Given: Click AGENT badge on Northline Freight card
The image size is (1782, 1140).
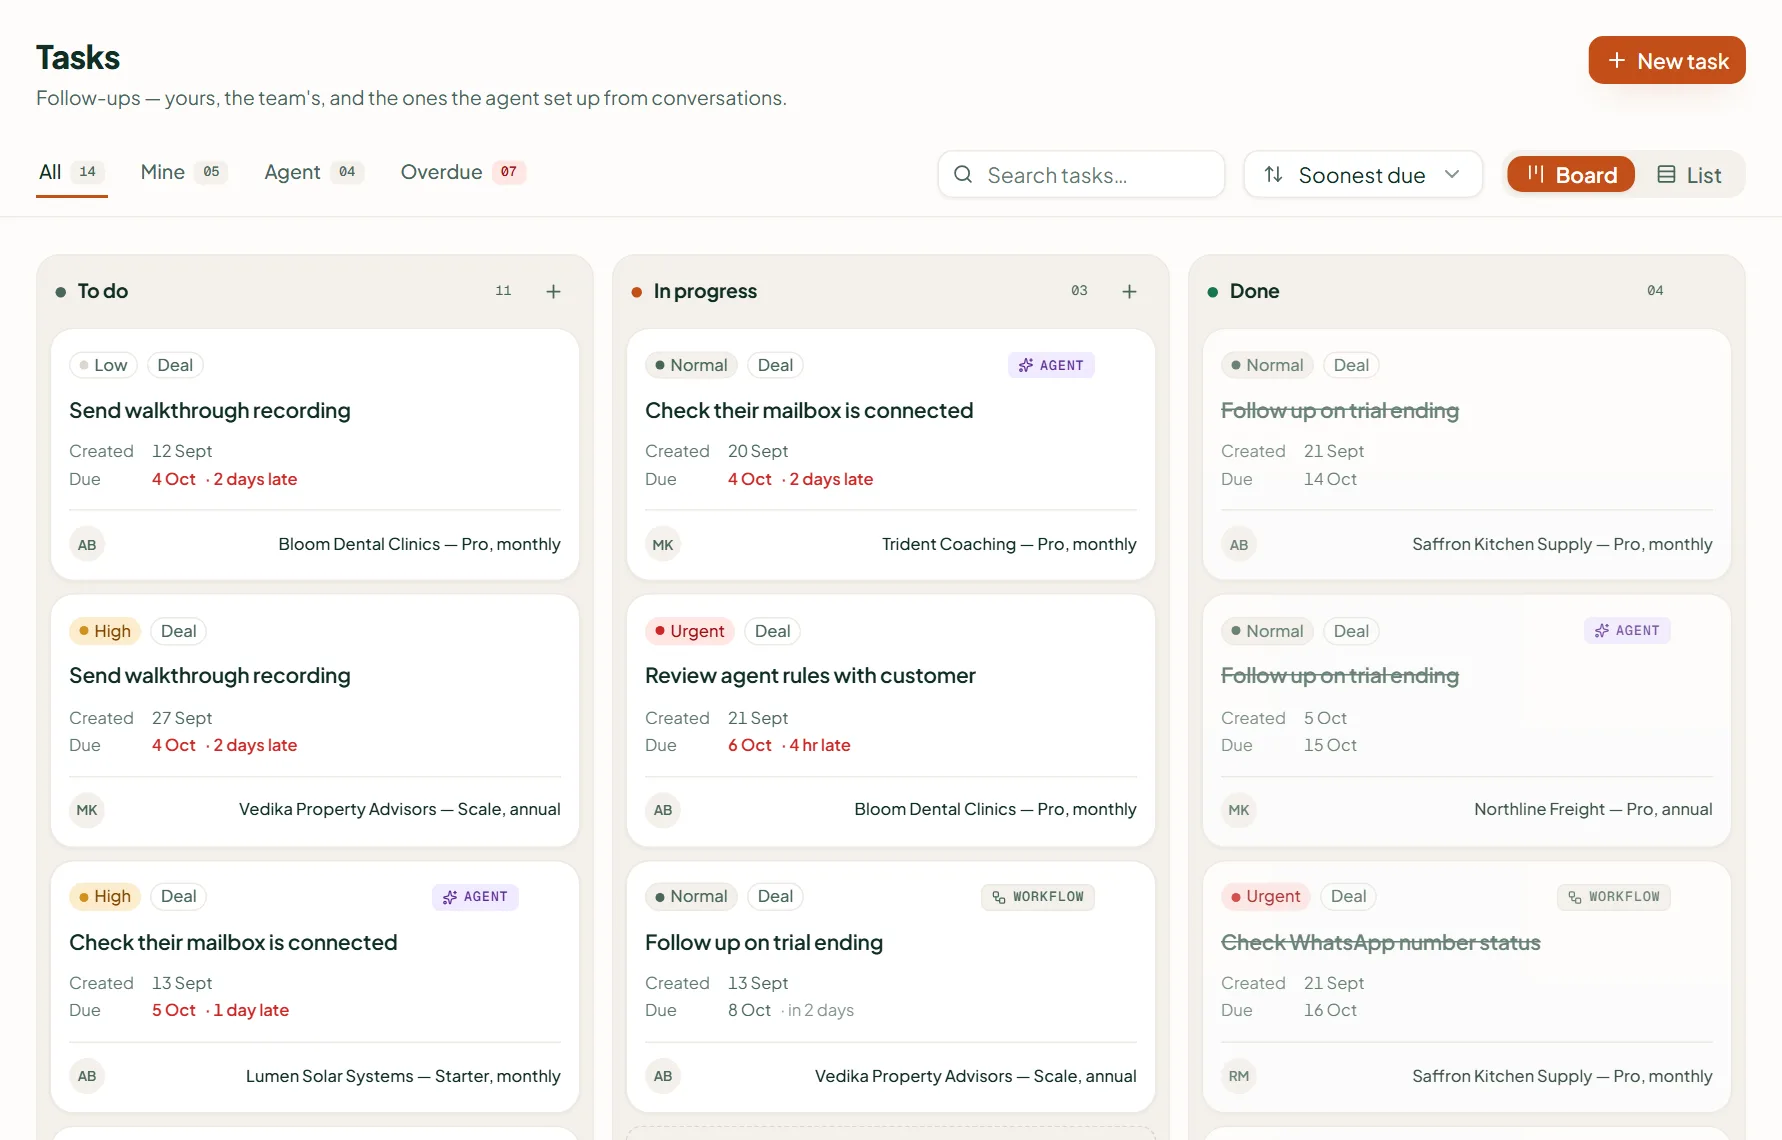Looking at the screenshot, I should pos(1627,631).
